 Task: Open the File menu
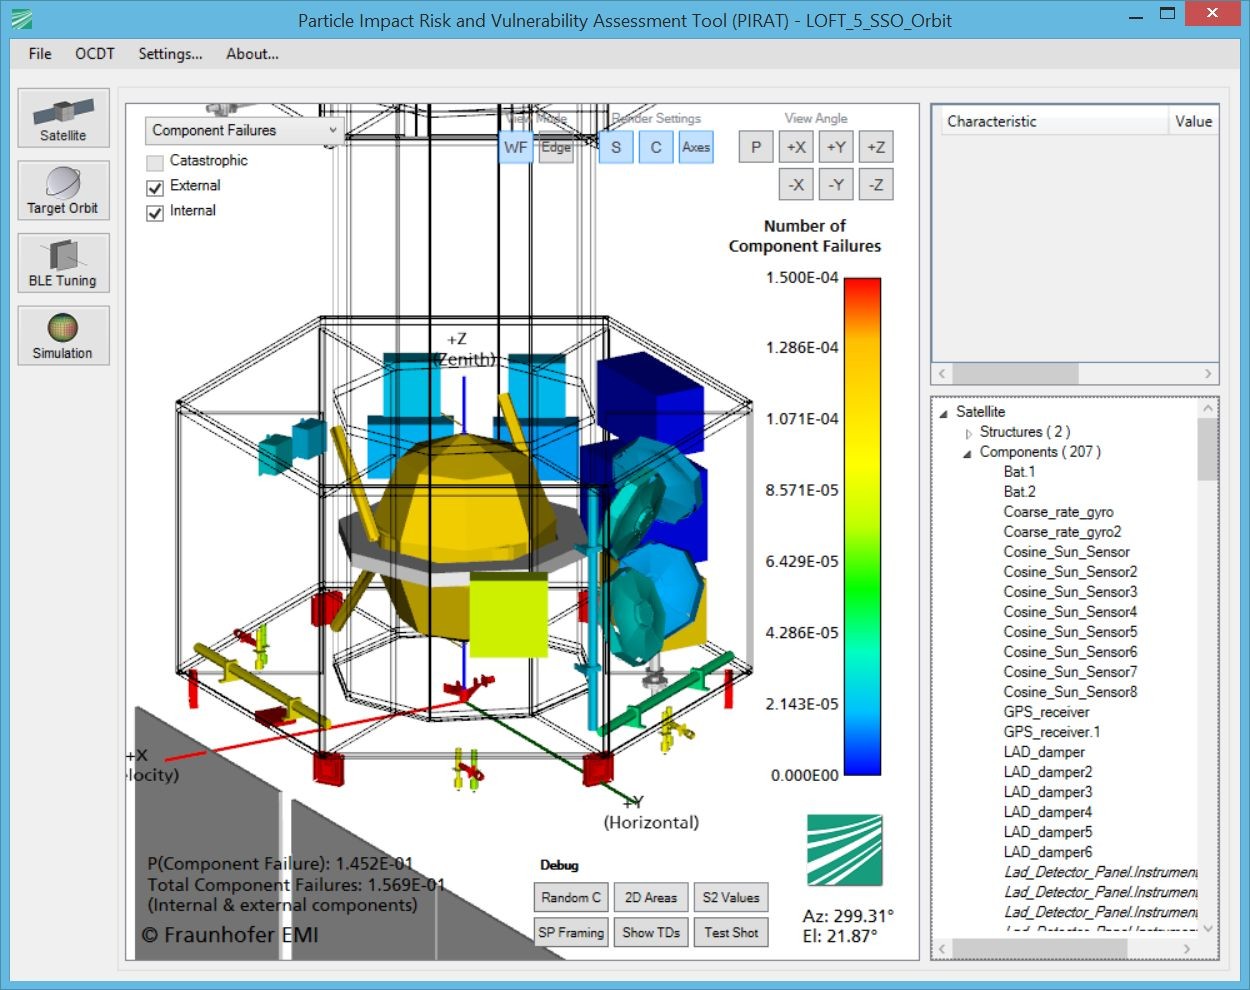point(40,54)
